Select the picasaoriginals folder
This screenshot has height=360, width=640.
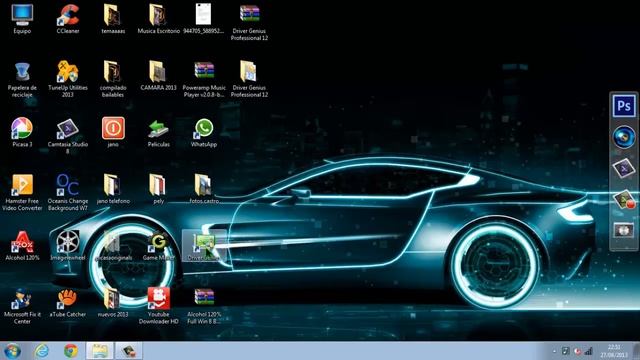(x=113, y=246)
